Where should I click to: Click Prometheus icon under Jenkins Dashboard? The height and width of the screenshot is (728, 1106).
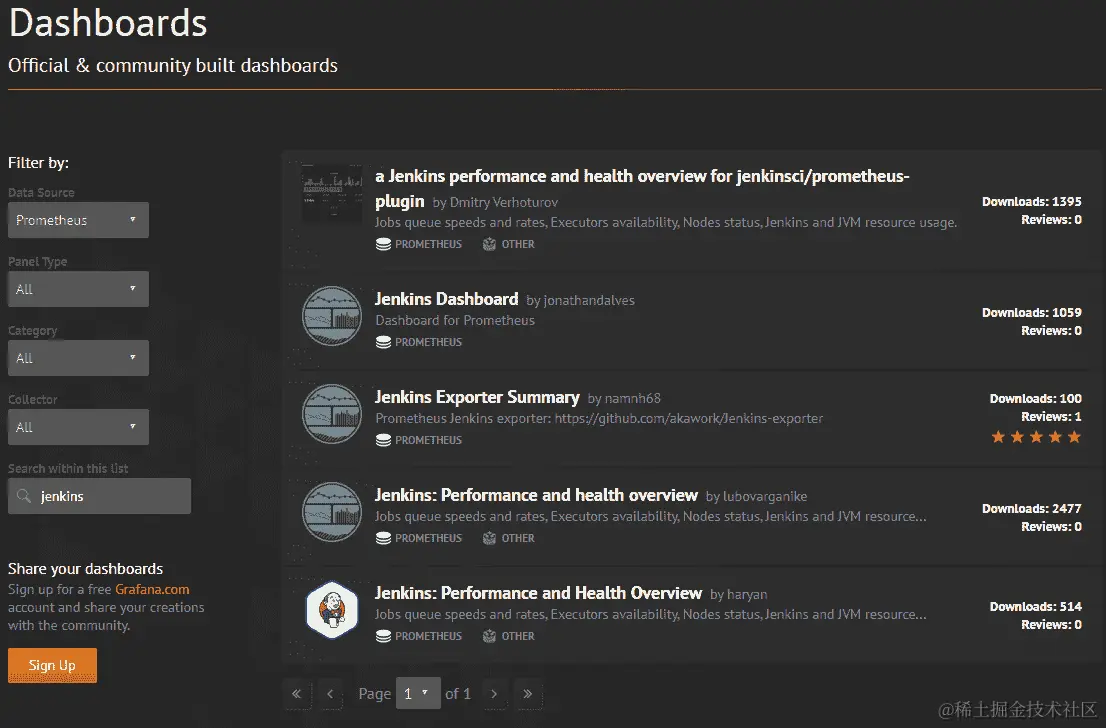pyautogui.click(x=383, y=342)
